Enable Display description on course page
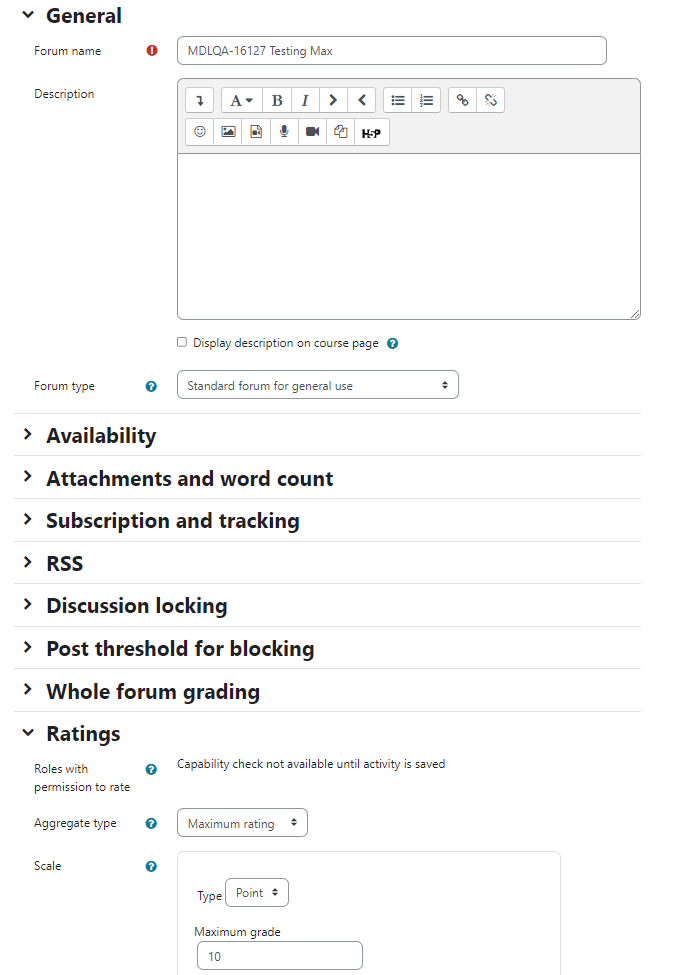This screenshot has width=687, height=975. tap(182, 342)
